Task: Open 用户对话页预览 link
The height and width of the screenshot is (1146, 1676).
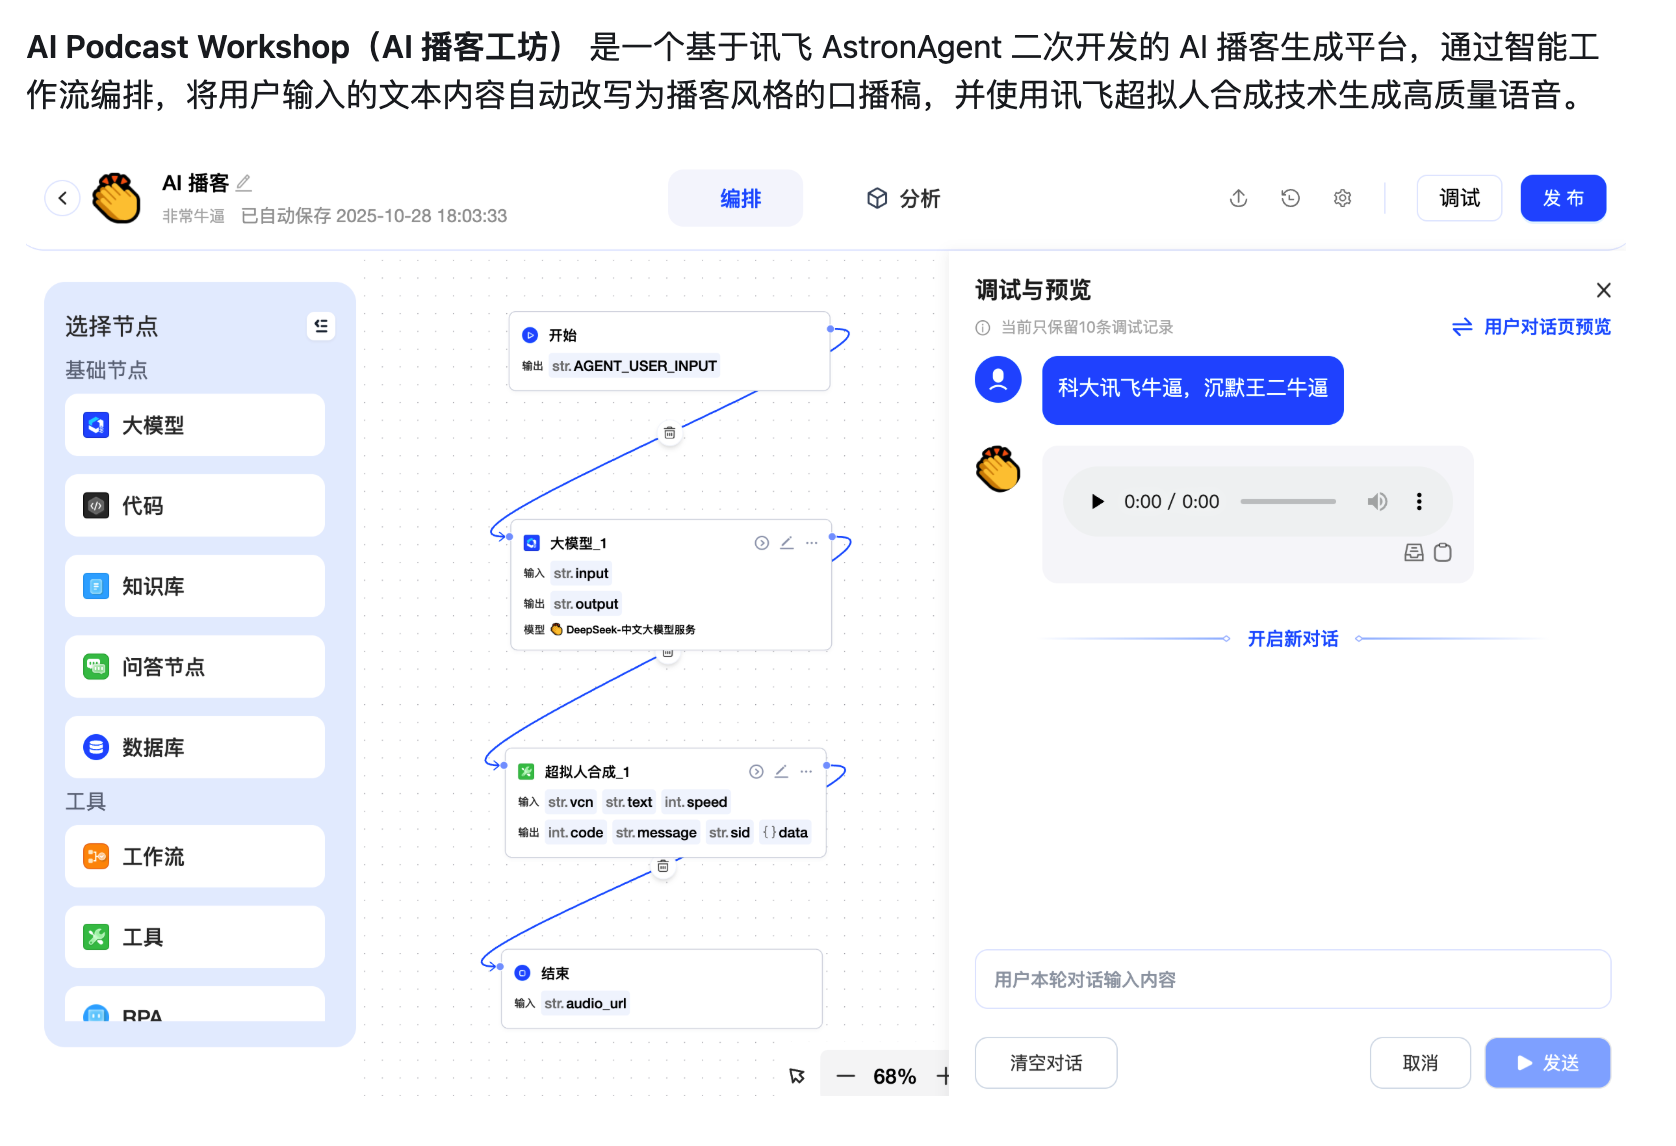Action: (1531, 327)
